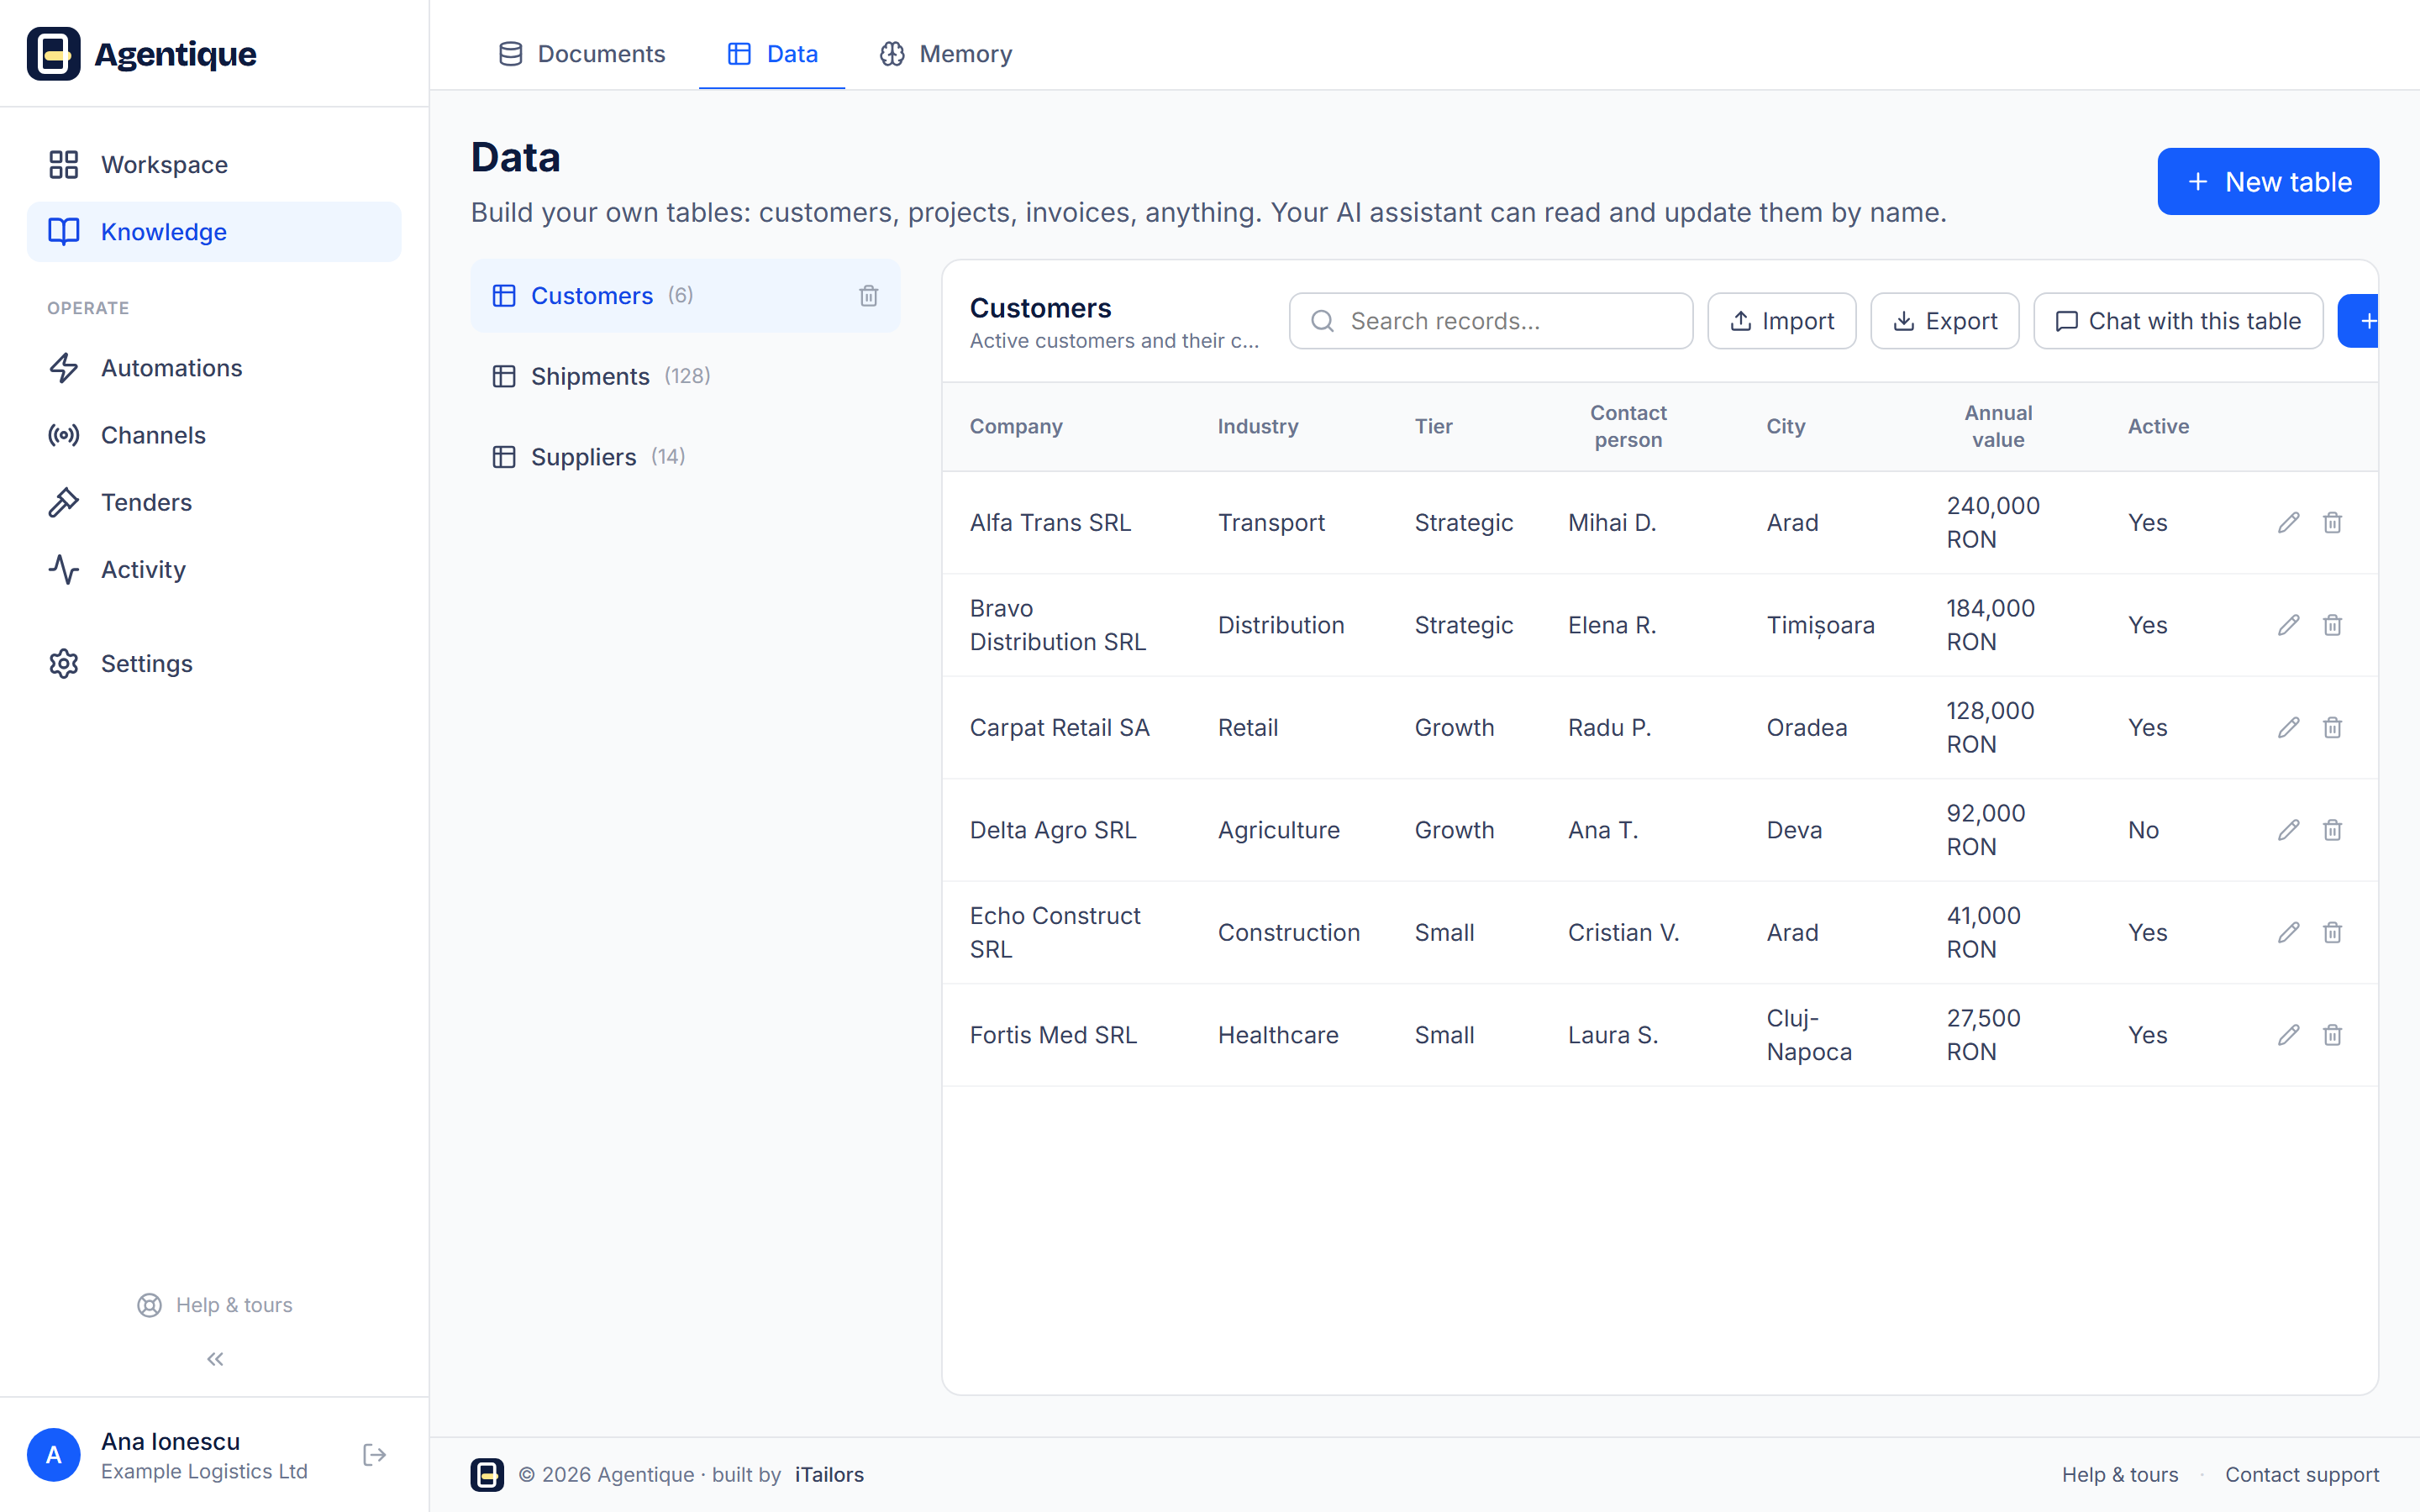
Task: Click the Agentique logo icon in the sidebar
Action: coord(54,54)
